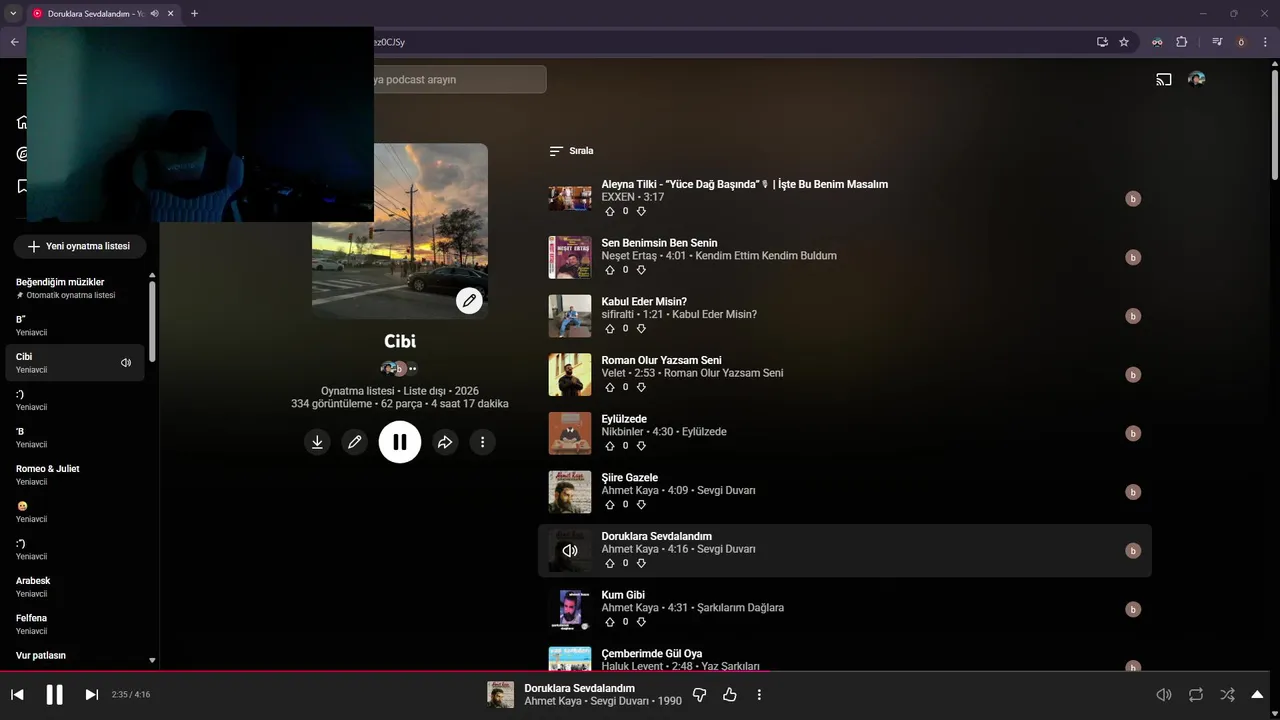1280x720 pixels.
Task: Downvote the Şiire Gazele track
Action: point(641,504)
